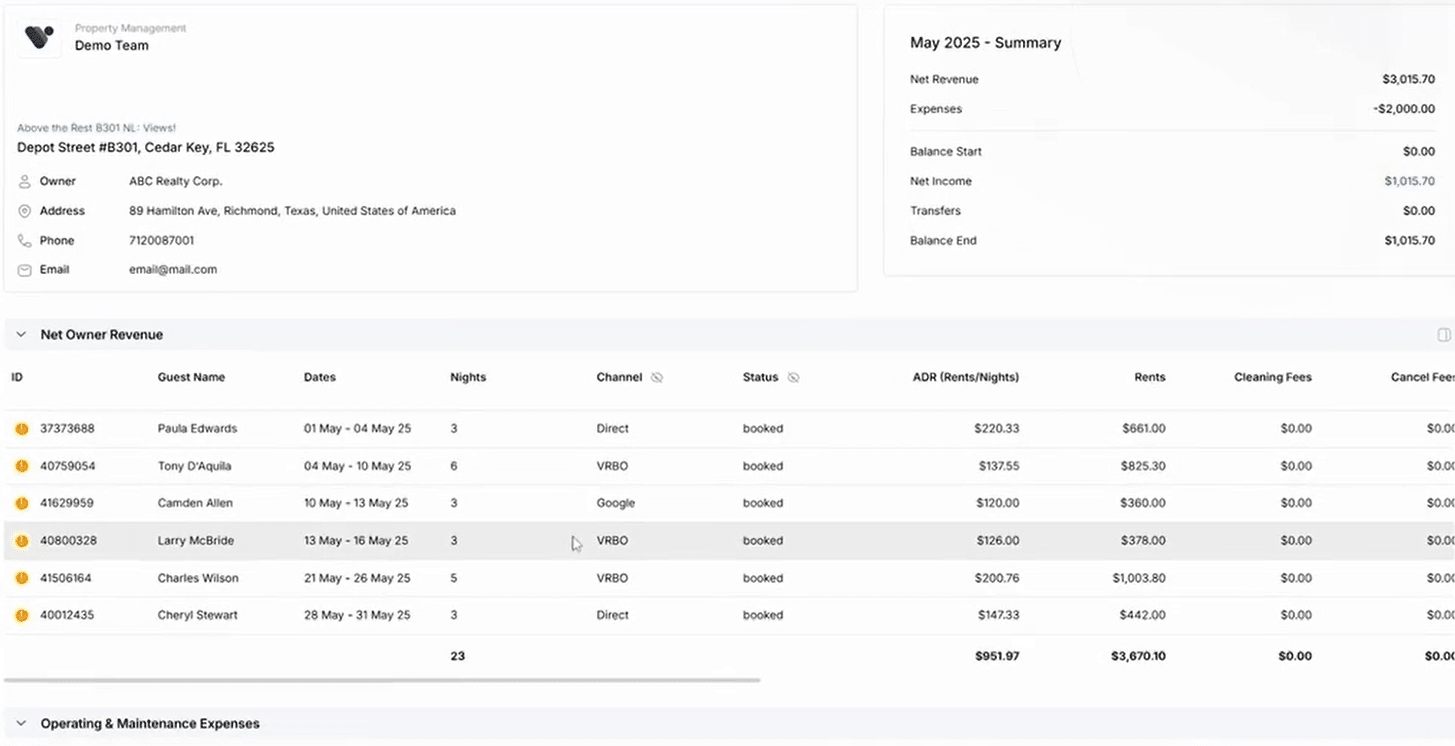1455x746 pixels.
Task: Select the Charles Wilson reservation row
Action: [197, 578]
